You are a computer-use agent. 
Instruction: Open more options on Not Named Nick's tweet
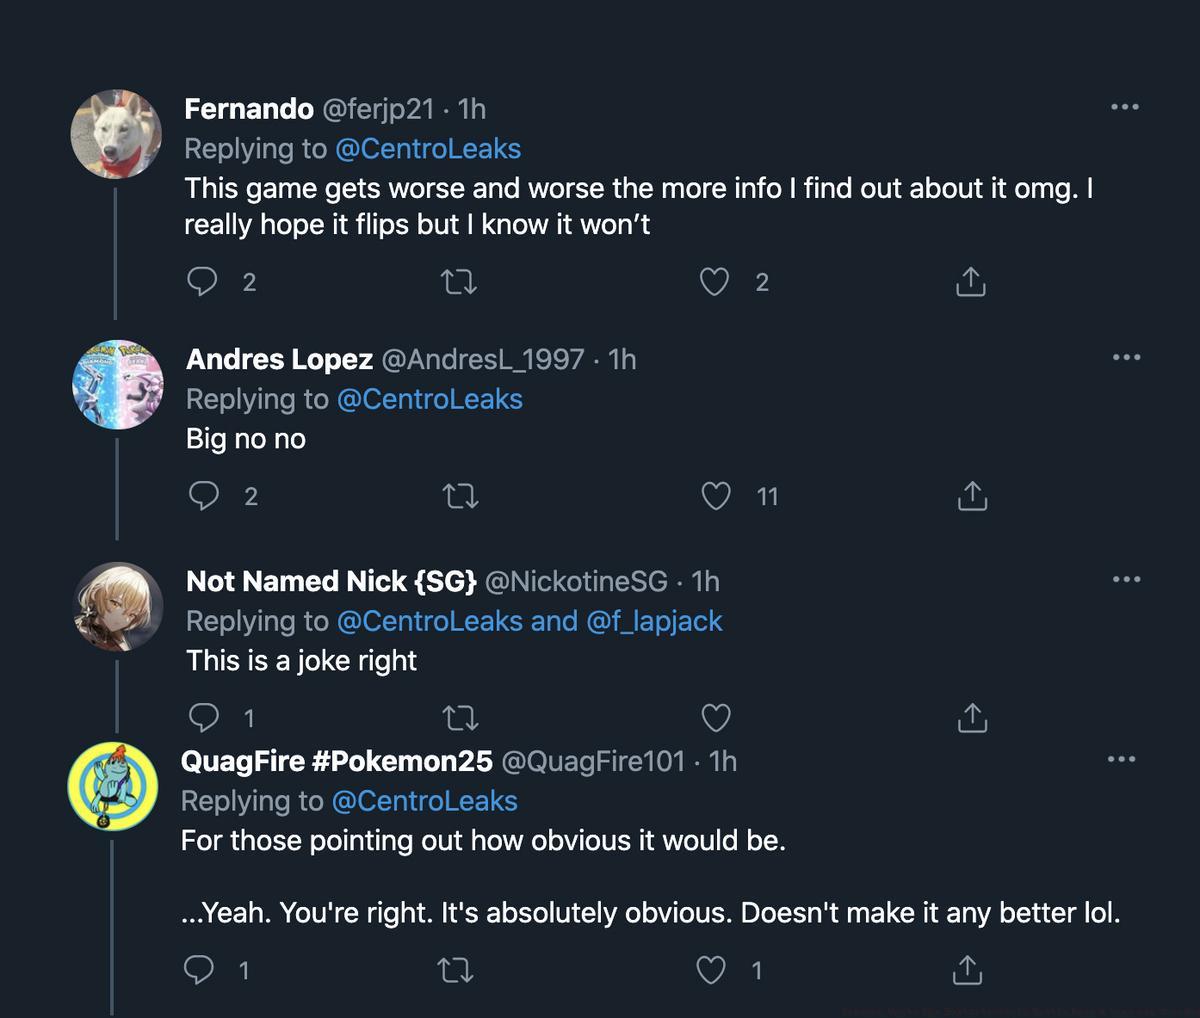pyautogui.click(x=1126, y=580)
